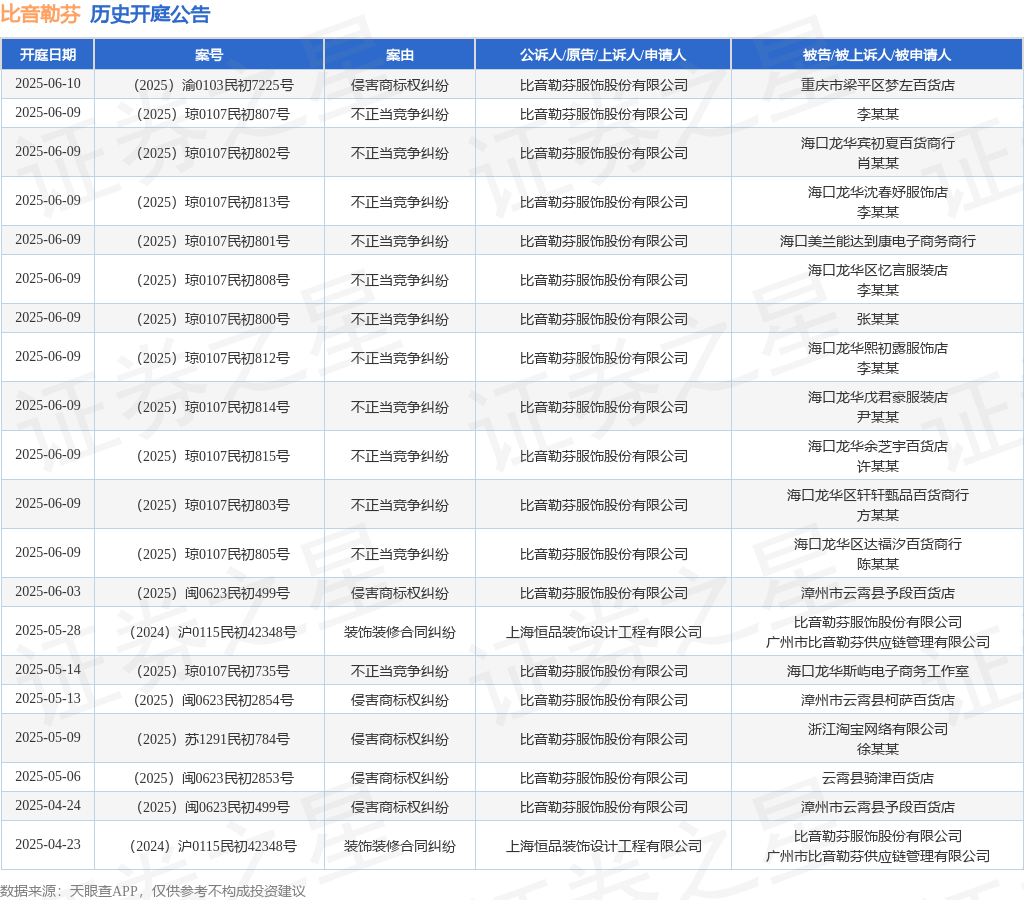Viewport: 1024px width, 900px height.
Task: Click defendant 尹某某
Action: (878, 417)
